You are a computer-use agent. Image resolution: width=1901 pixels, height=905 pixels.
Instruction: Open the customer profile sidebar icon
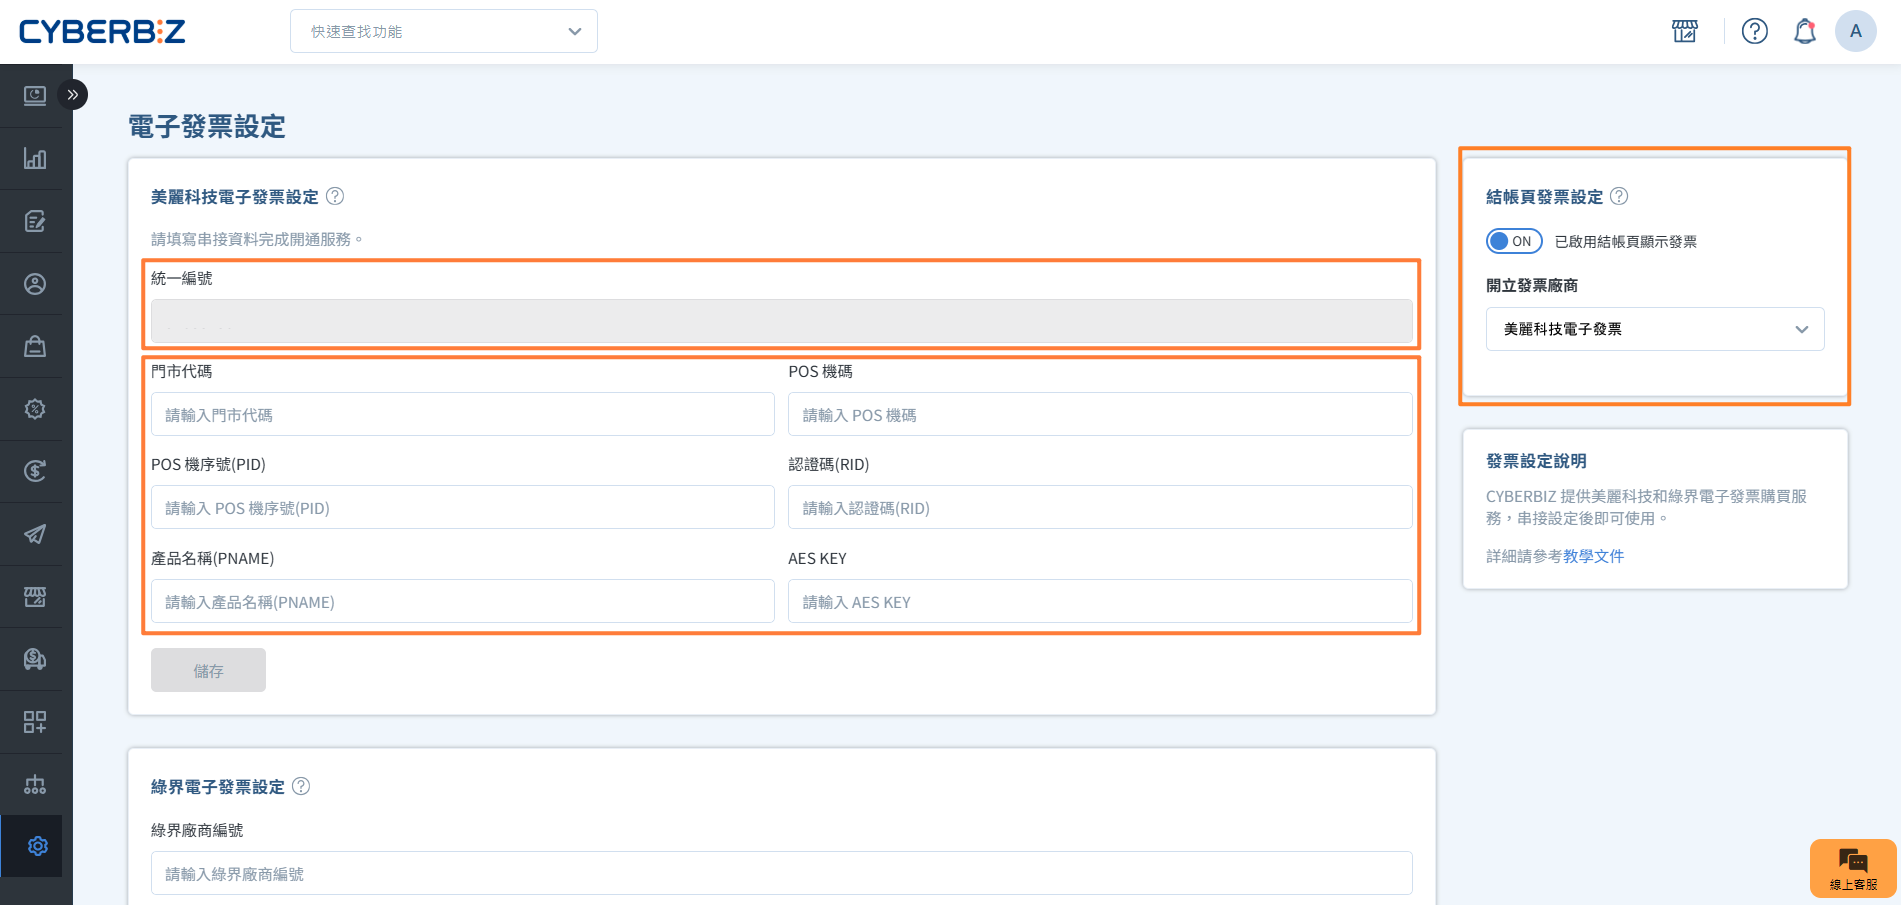pyautogui.click(x=35, y=284)
